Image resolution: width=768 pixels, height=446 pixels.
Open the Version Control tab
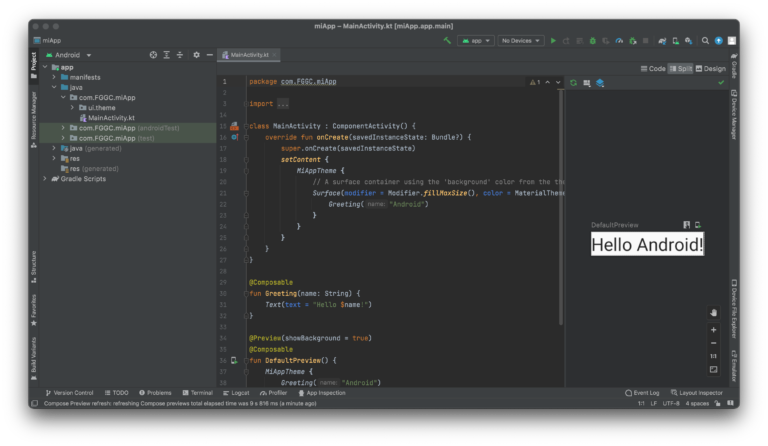[69, 393]
